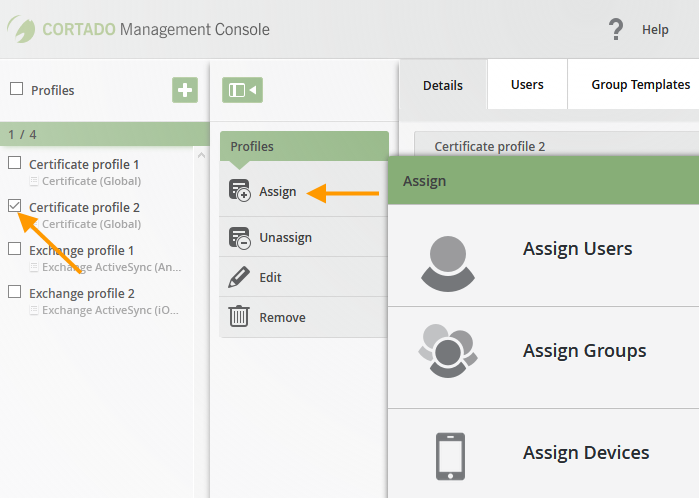Click the green Assign panel header
The image size is (699, 498).
(x=543, y=181)
